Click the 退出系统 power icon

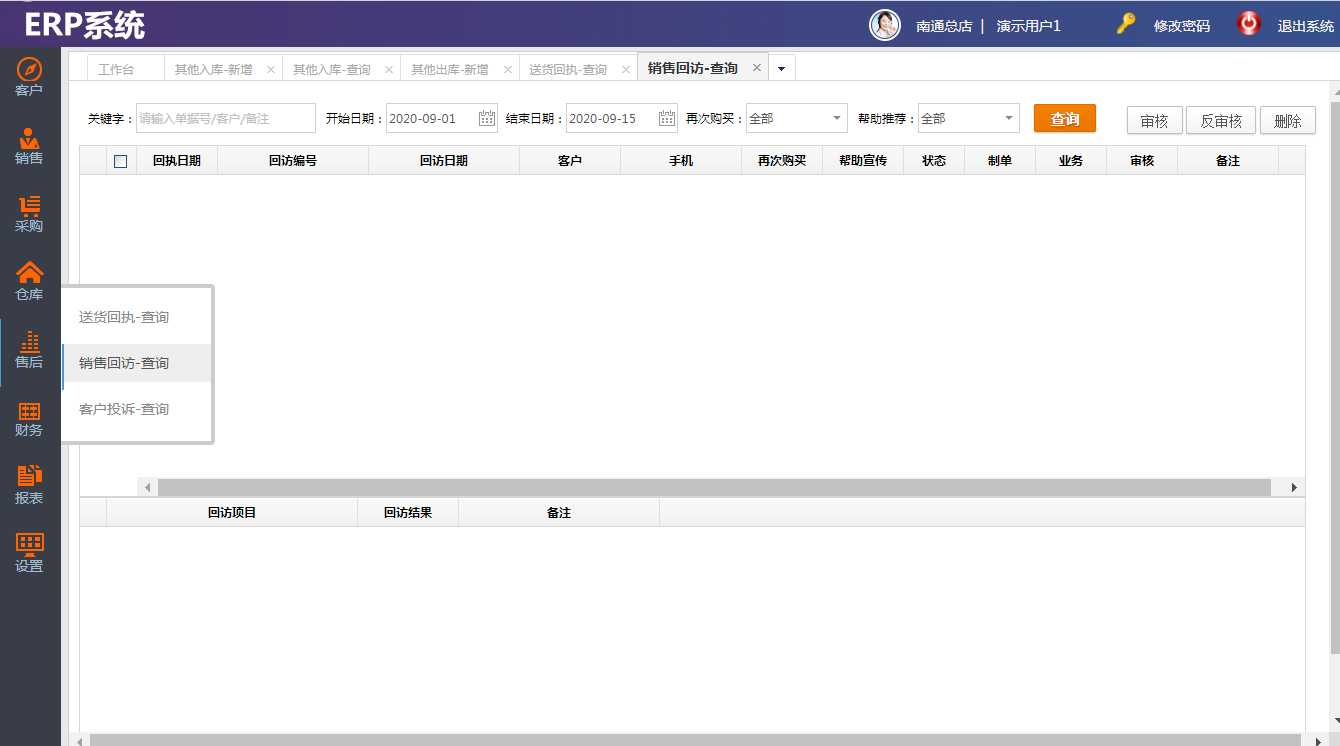(1249, 25)
